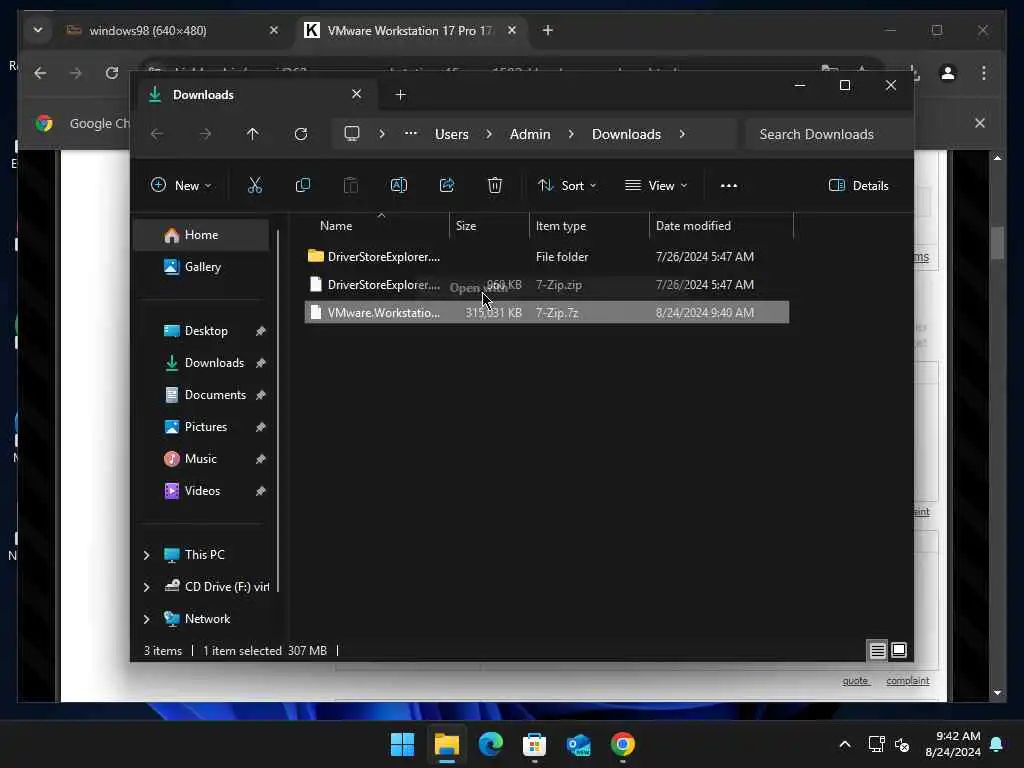Expand the This PC tree node
Image resolution: width=1024 pixels, height=768 pixels.
pos(147,555)
